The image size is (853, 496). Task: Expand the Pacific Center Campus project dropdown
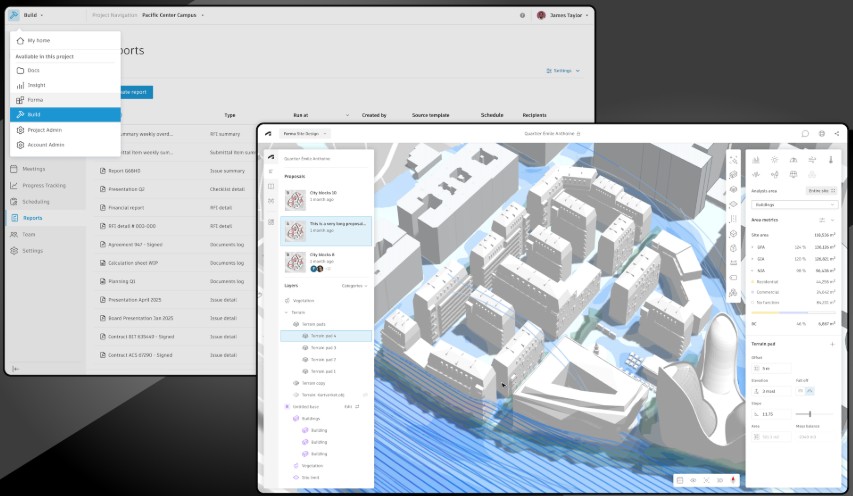tap(175, 15)
